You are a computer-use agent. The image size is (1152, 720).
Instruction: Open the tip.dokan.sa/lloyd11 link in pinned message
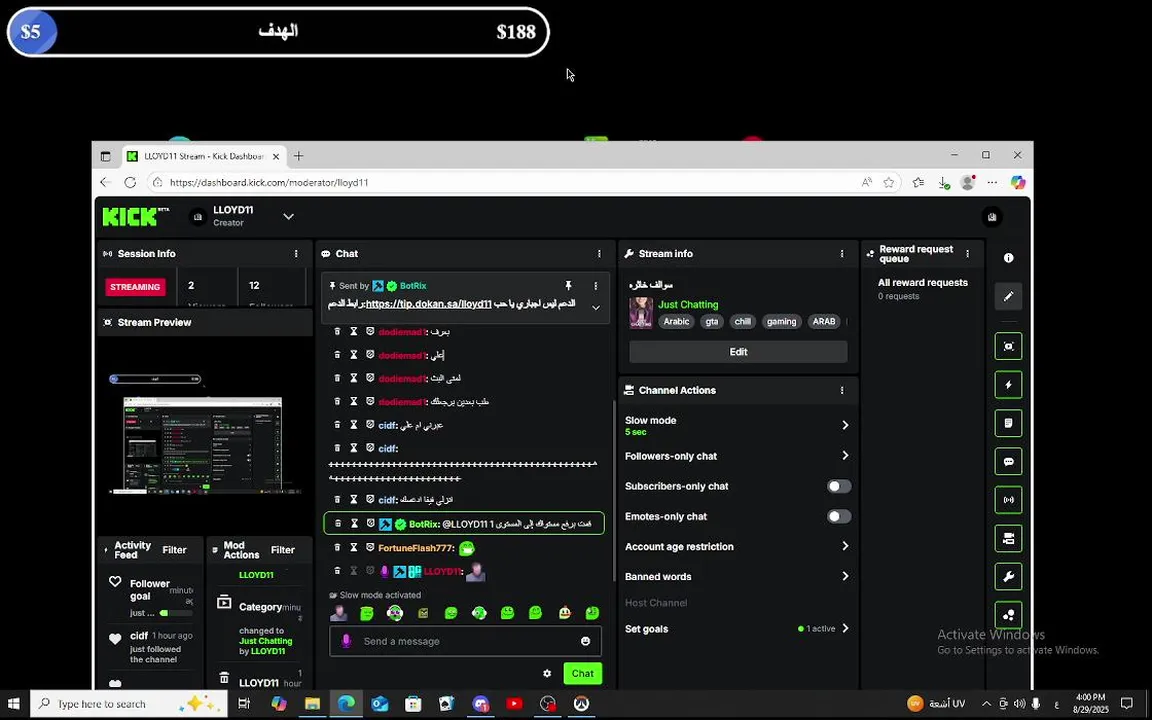(429, 304)
